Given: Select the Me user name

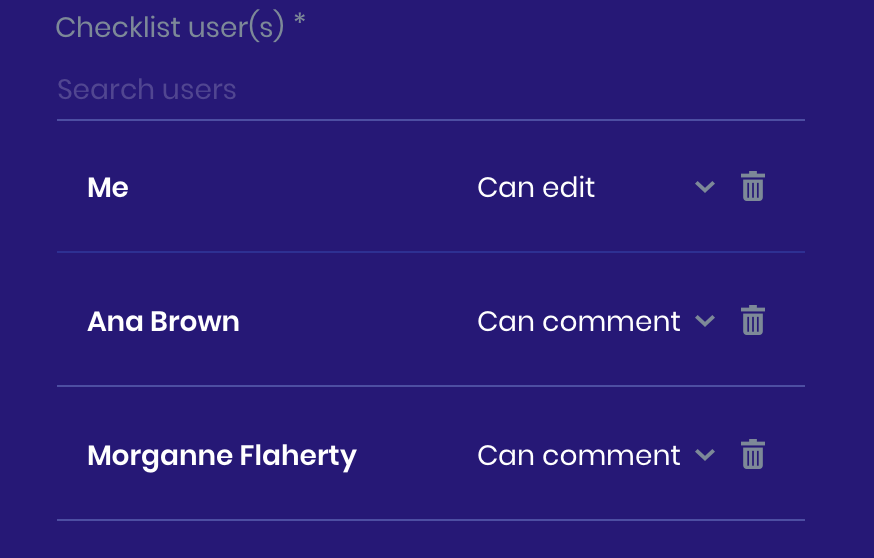Looking at the screenshot, I should (x=108, y=187).
